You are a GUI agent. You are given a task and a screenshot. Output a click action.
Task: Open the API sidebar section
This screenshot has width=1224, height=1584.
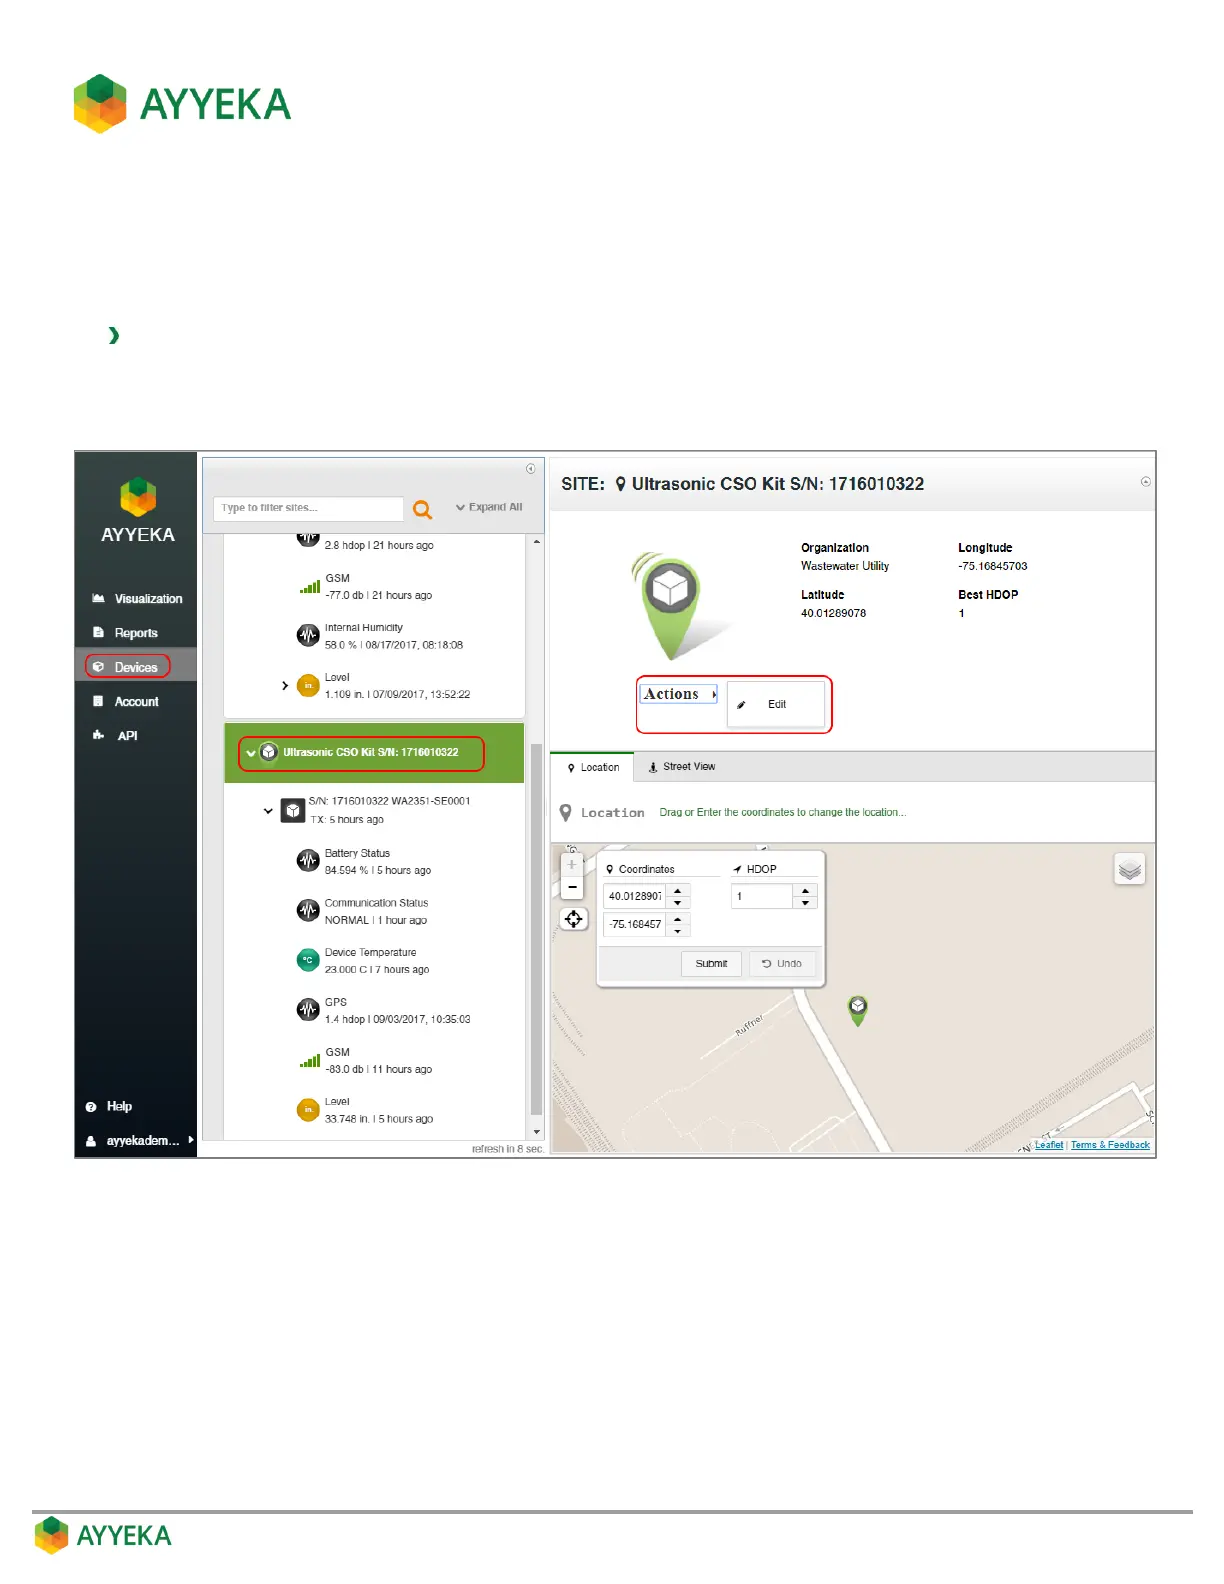pyautogui.click(x=115, y=736)
